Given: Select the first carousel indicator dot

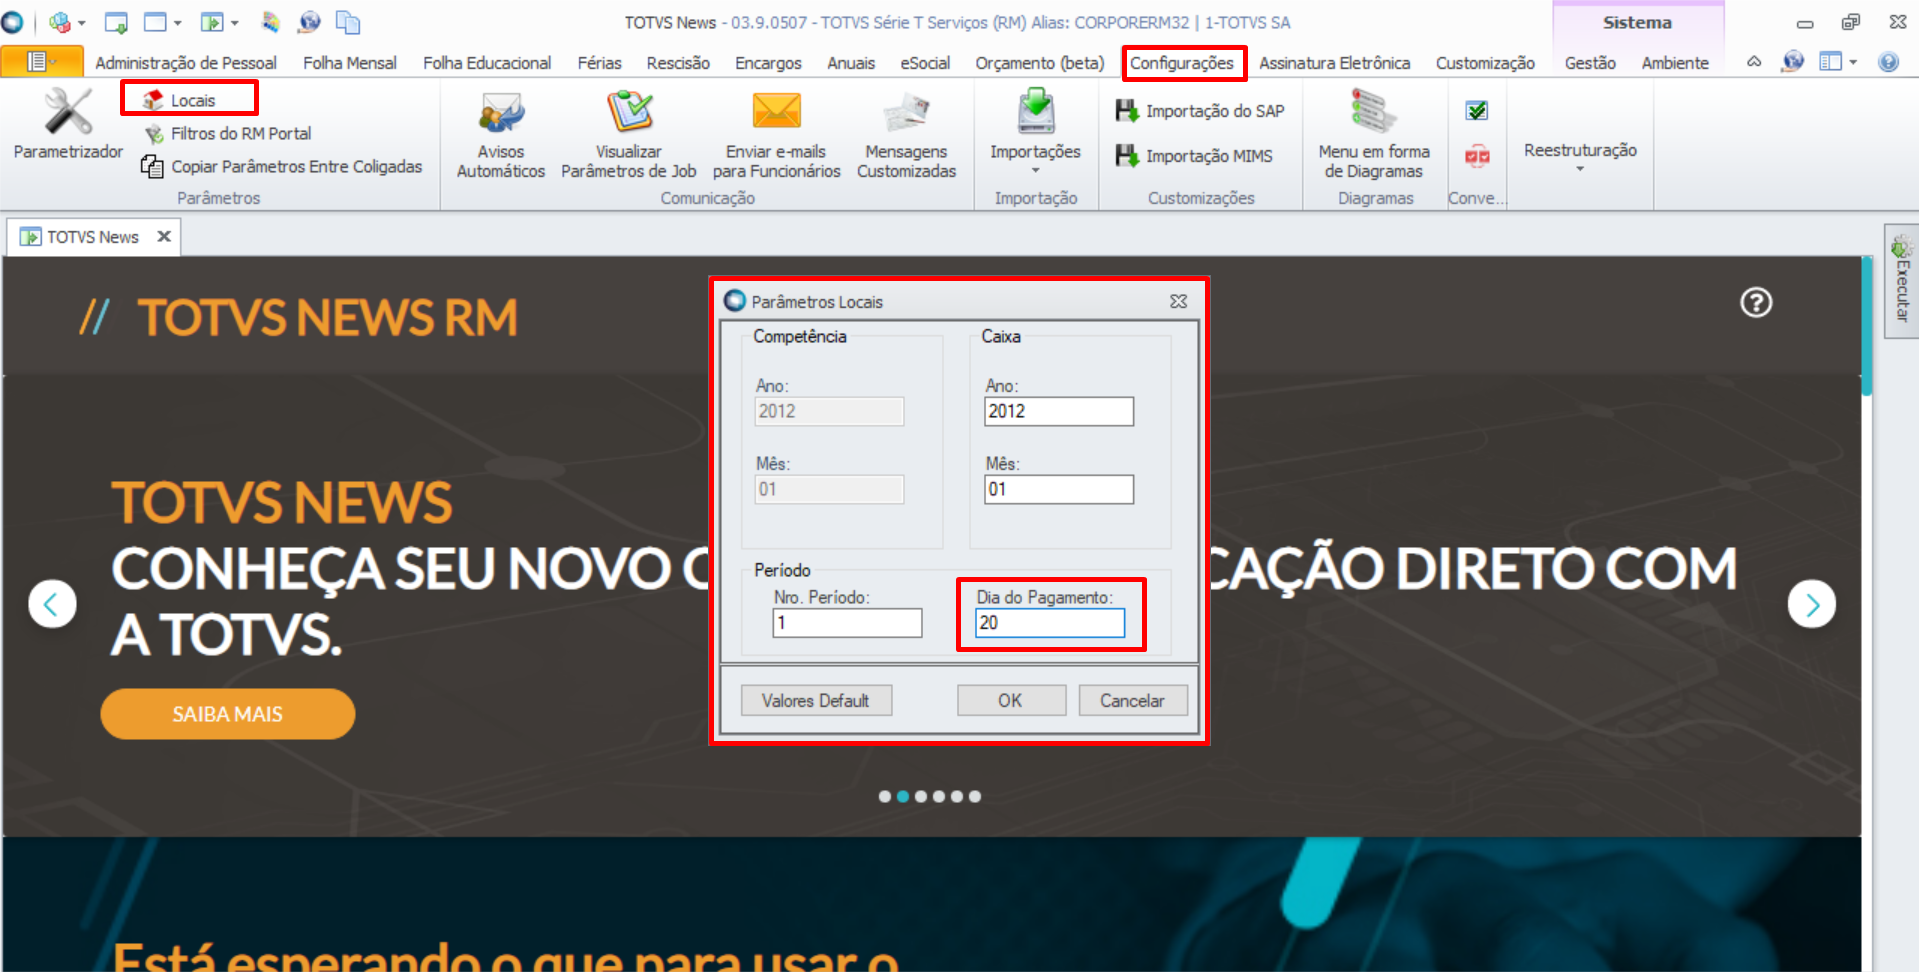Looking at the screenshot, I should (x=885, y=796).
